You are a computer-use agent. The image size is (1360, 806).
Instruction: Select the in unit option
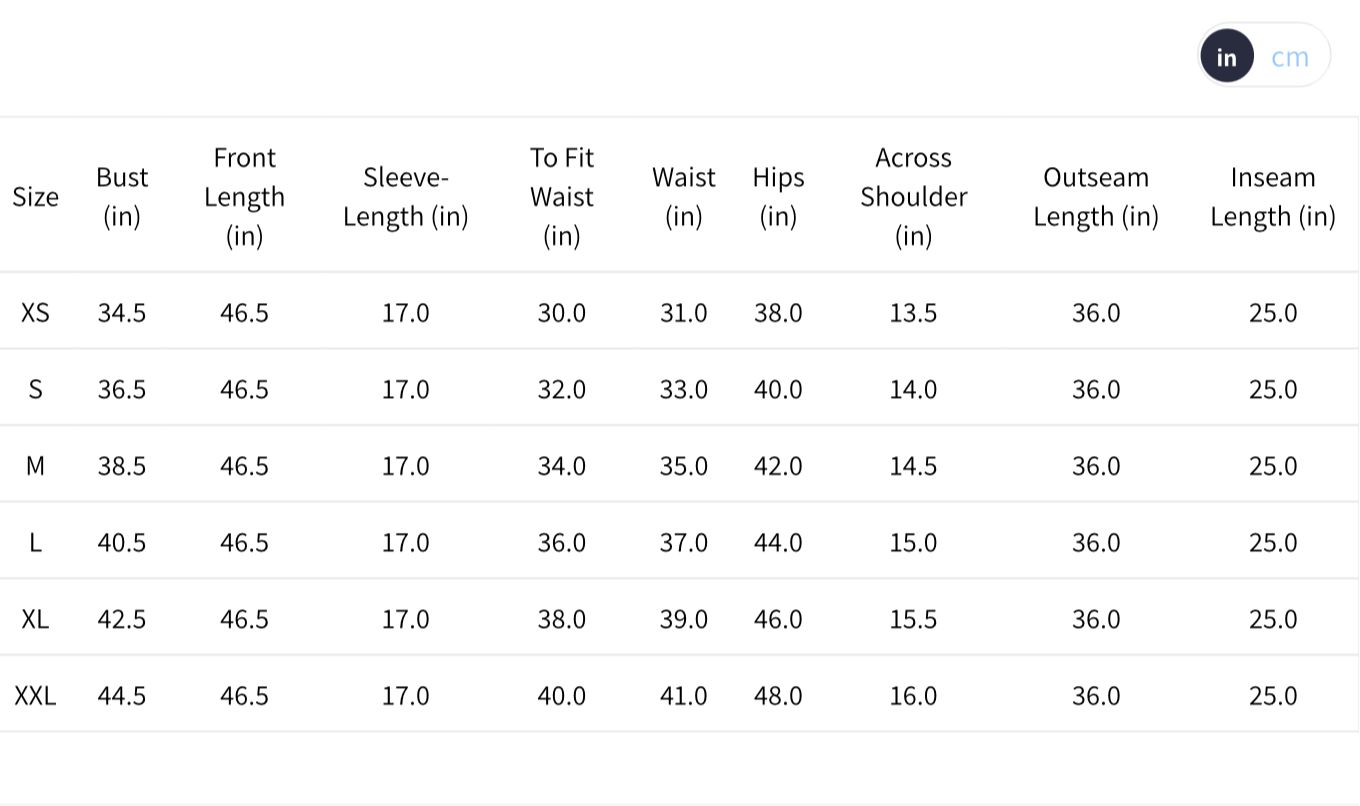click(1227, 57)
